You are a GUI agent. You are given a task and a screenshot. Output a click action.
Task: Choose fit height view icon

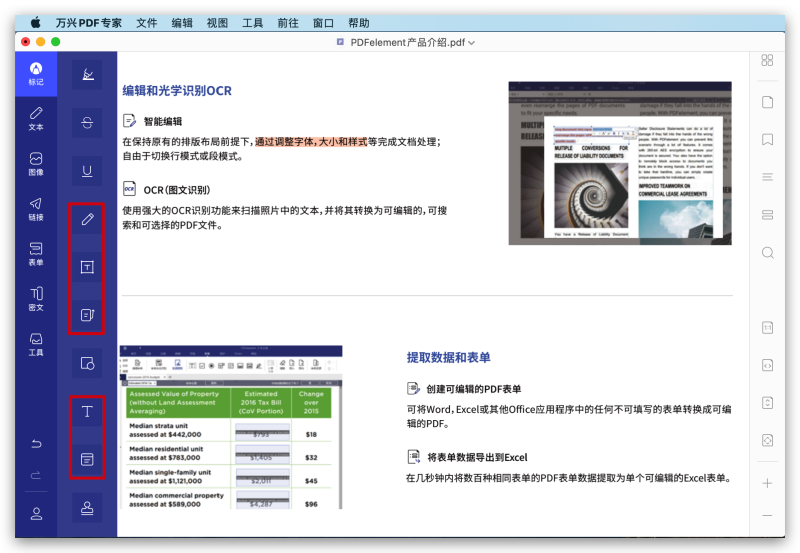[x=767, y=403]
